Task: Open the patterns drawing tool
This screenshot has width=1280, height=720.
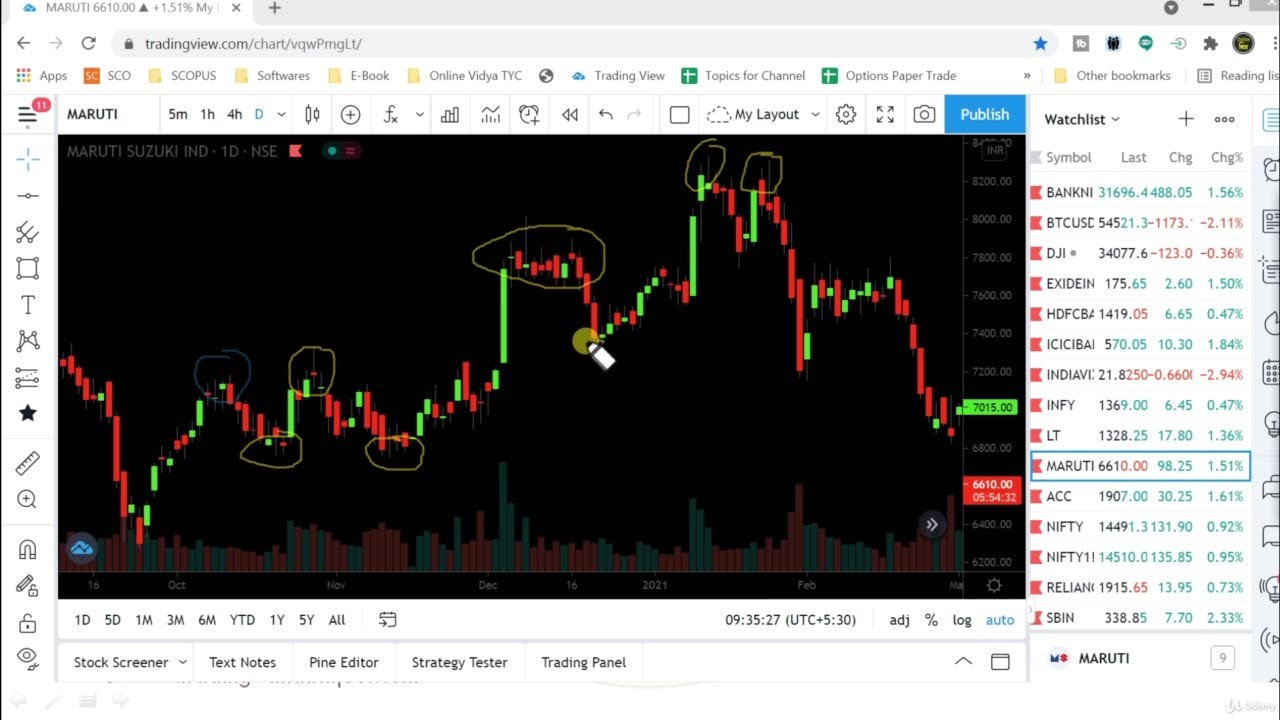Action: coord(28,341)
